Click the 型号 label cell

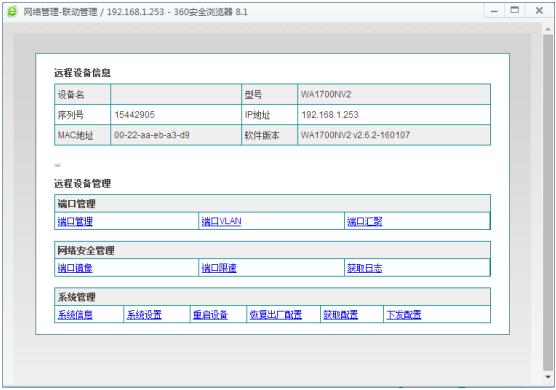pos(269,94)
